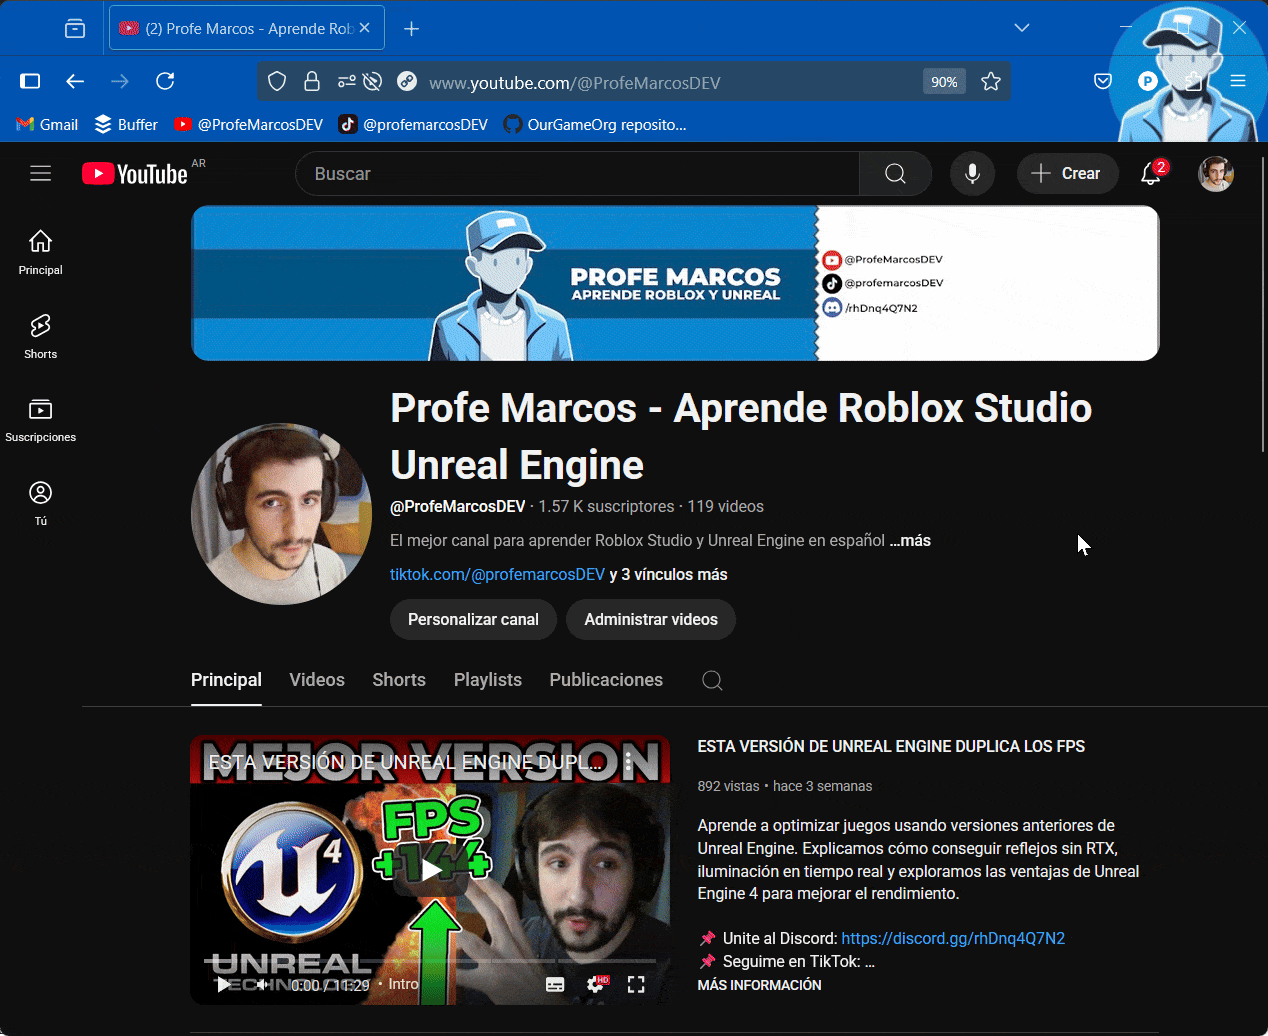Click the channel banner image
Screen dimensions: 1268x1036
(675, 283)
